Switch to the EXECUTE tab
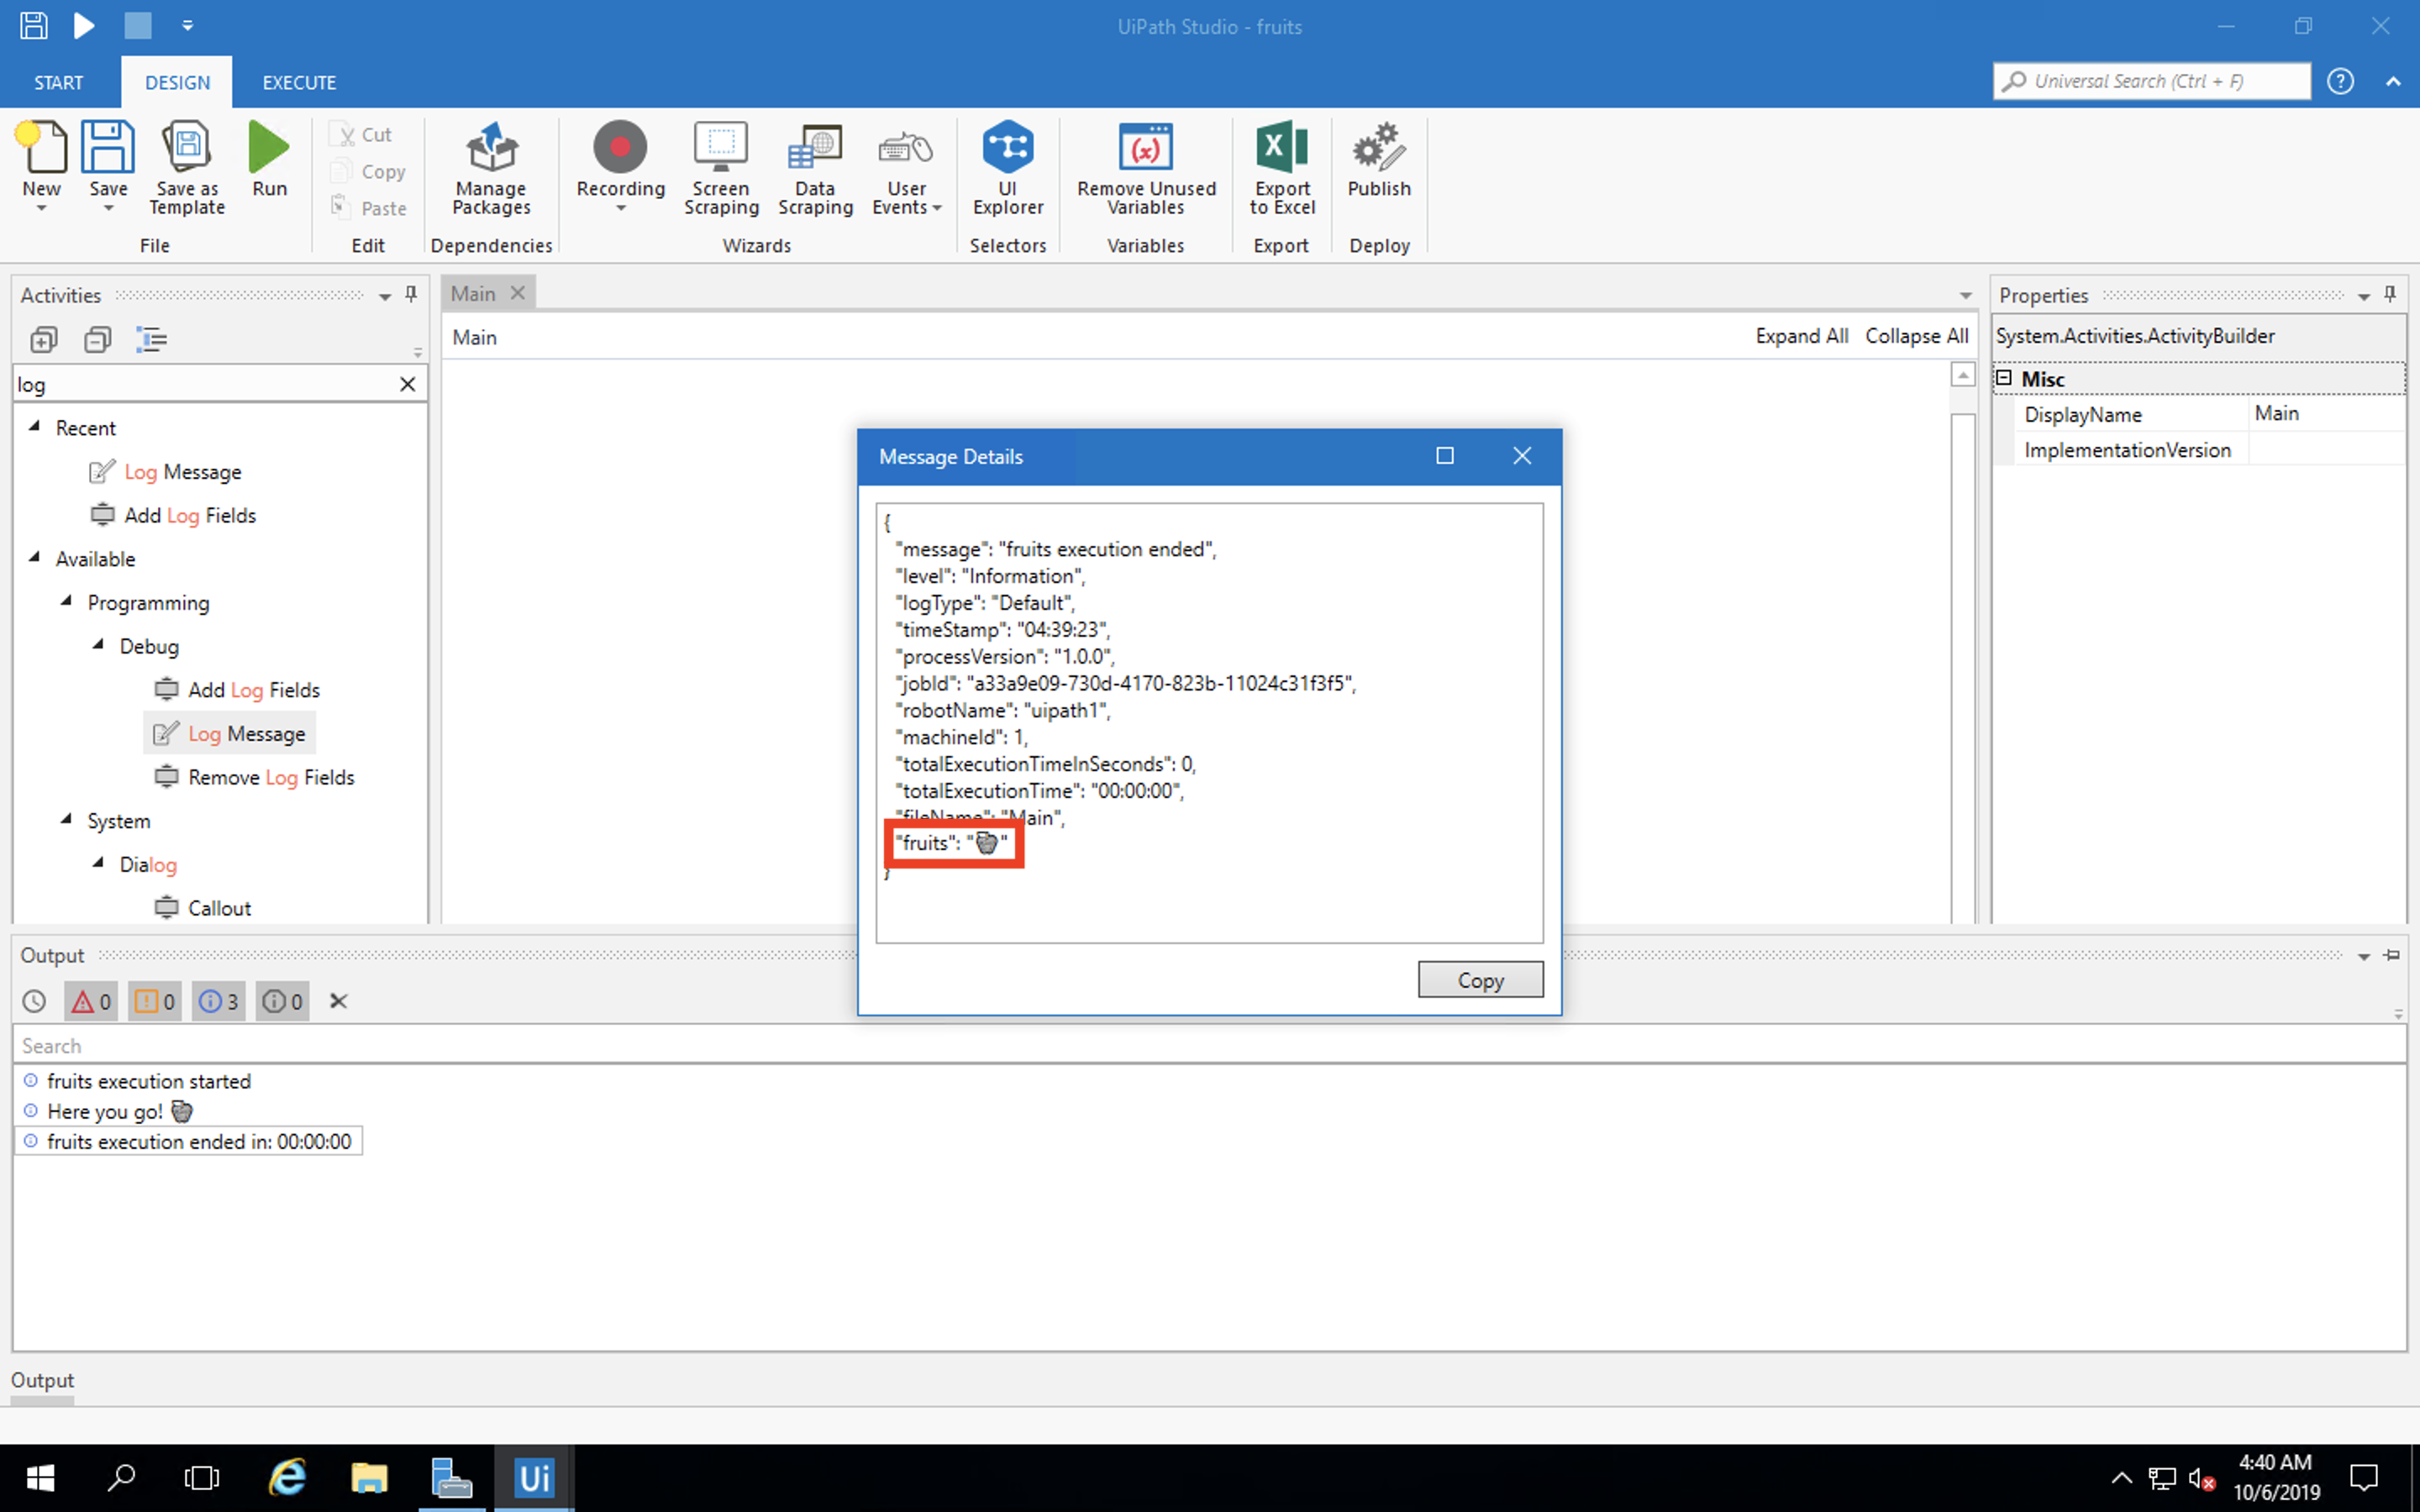 pos(299,82)
